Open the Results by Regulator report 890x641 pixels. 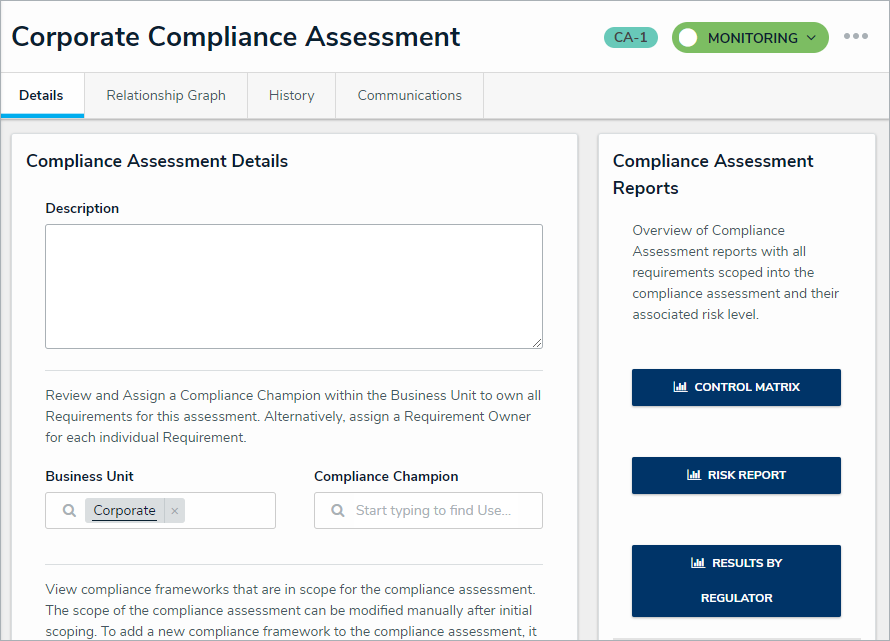[736, 581]
